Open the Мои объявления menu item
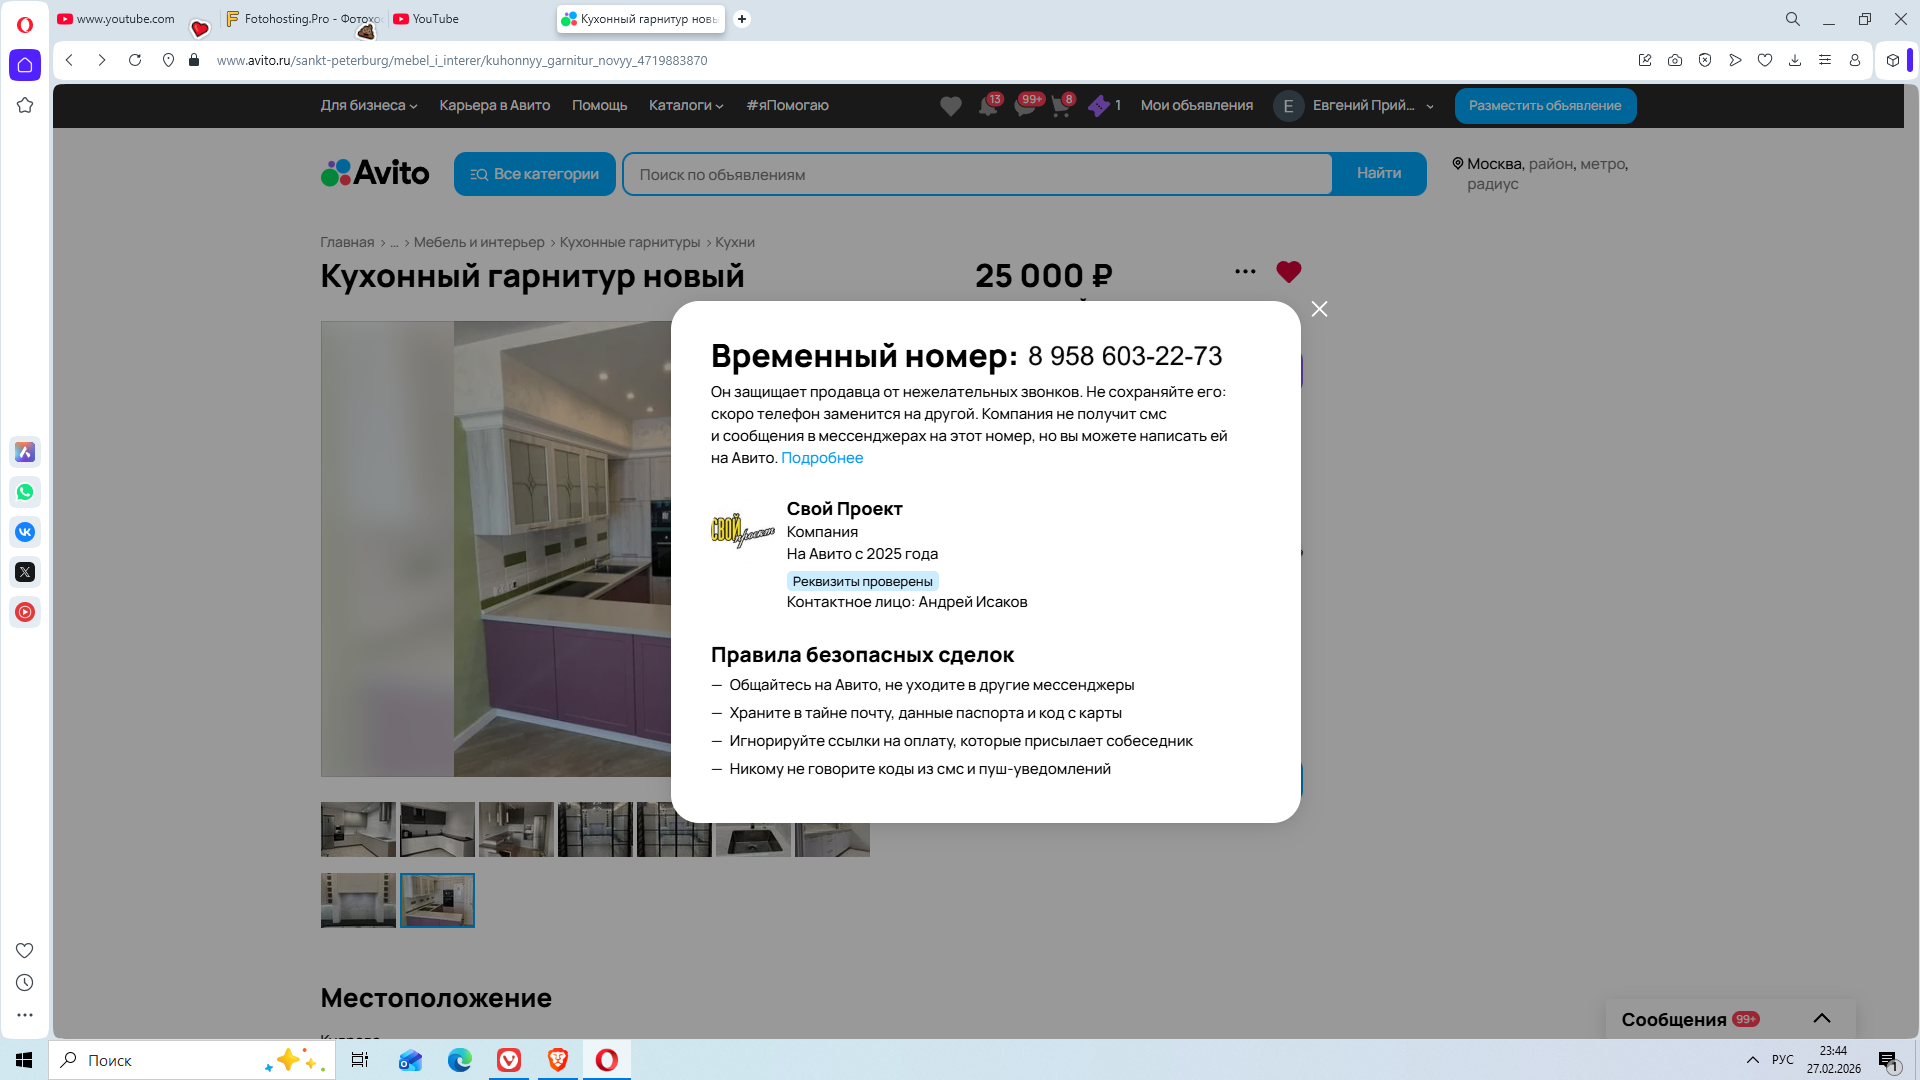The width and height of the screenshot is (1920, 1080). coord(1196,105)
